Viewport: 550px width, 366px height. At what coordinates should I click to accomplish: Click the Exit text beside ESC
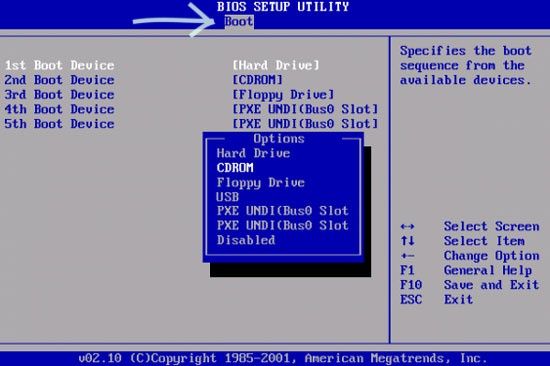tap(458, 300)
